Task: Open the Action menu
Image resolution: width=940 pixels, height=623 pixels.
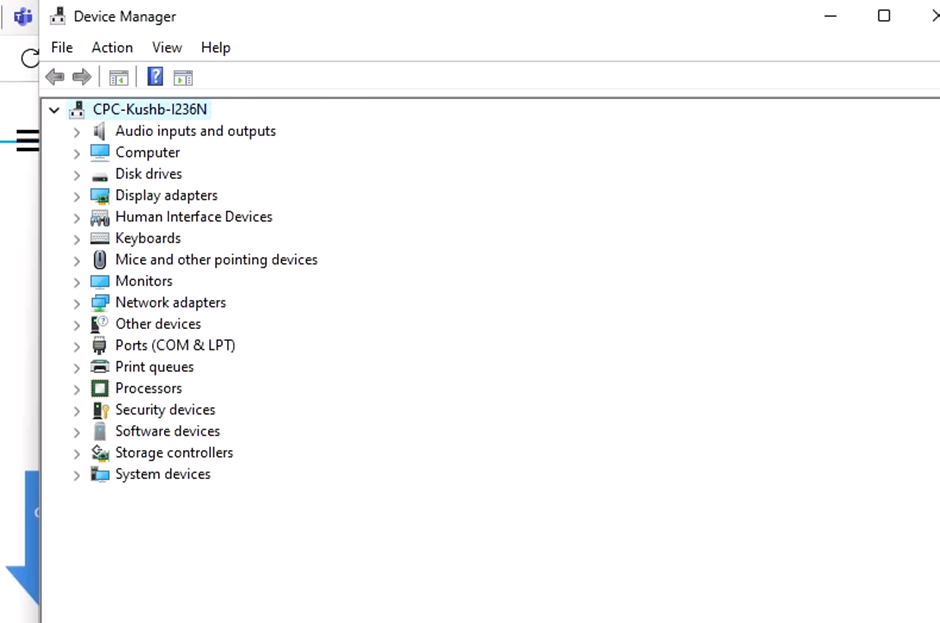Action: (112, 47)
